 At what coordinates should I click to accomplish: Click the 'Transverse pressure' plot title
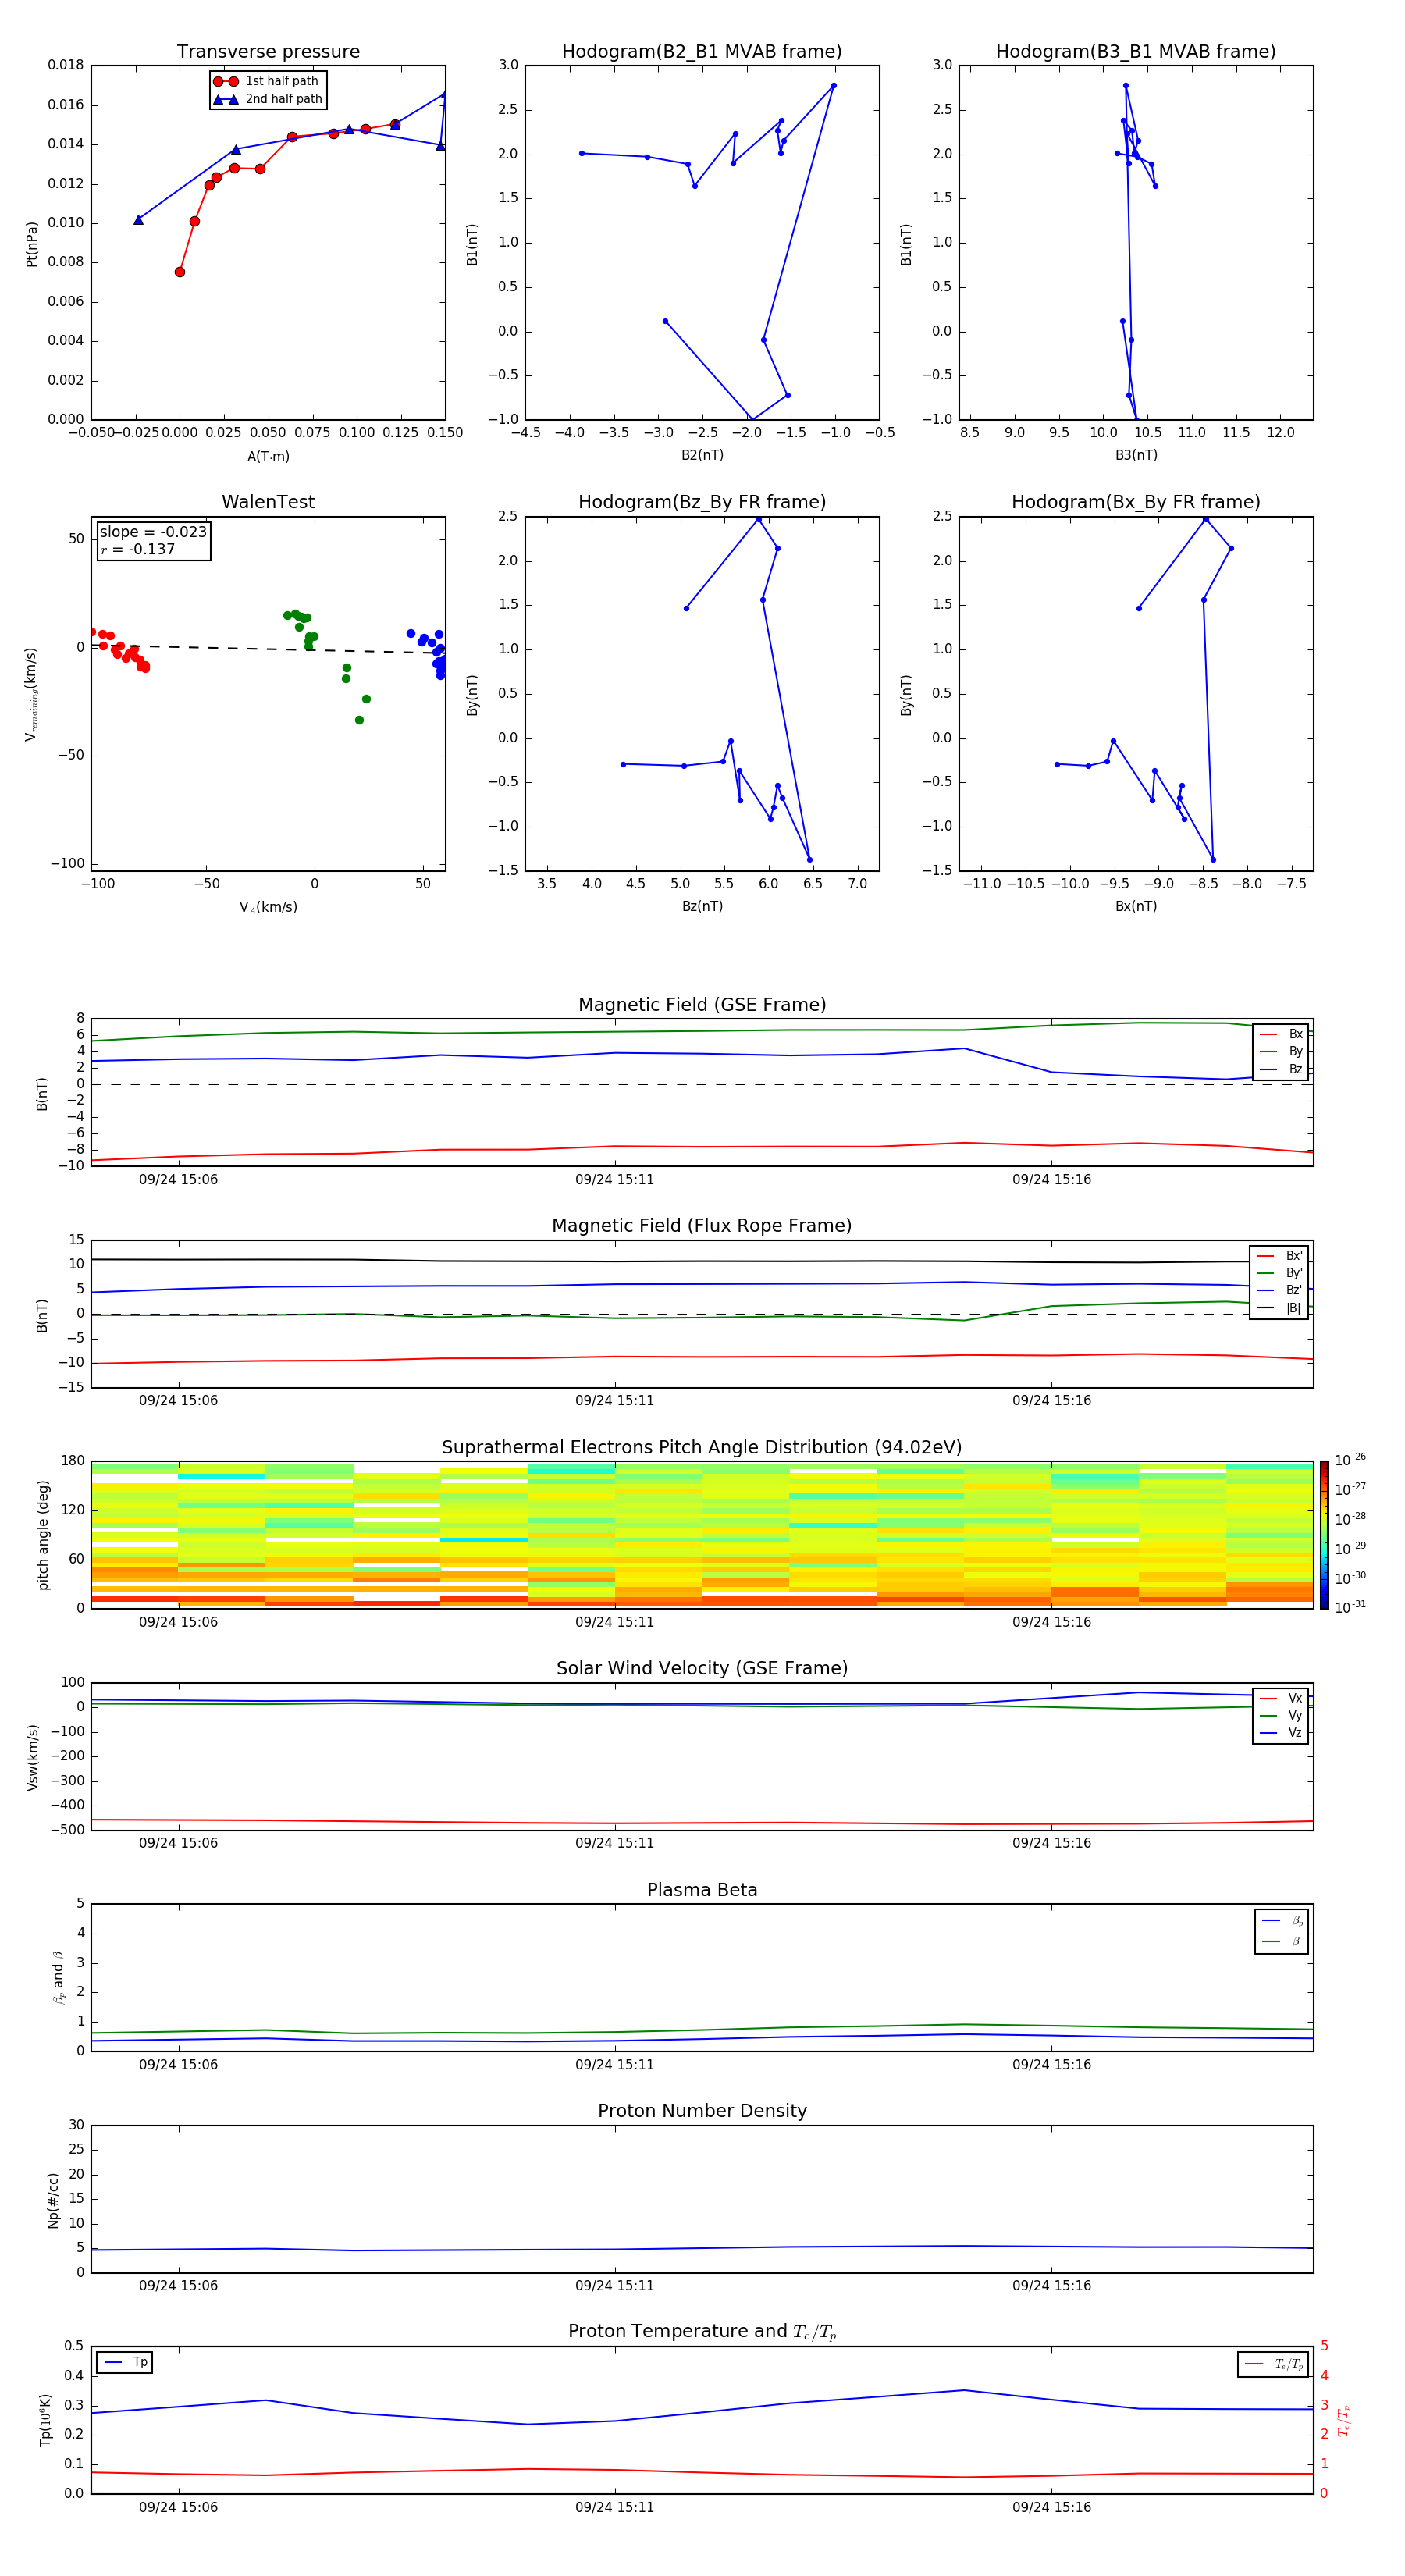268,52
